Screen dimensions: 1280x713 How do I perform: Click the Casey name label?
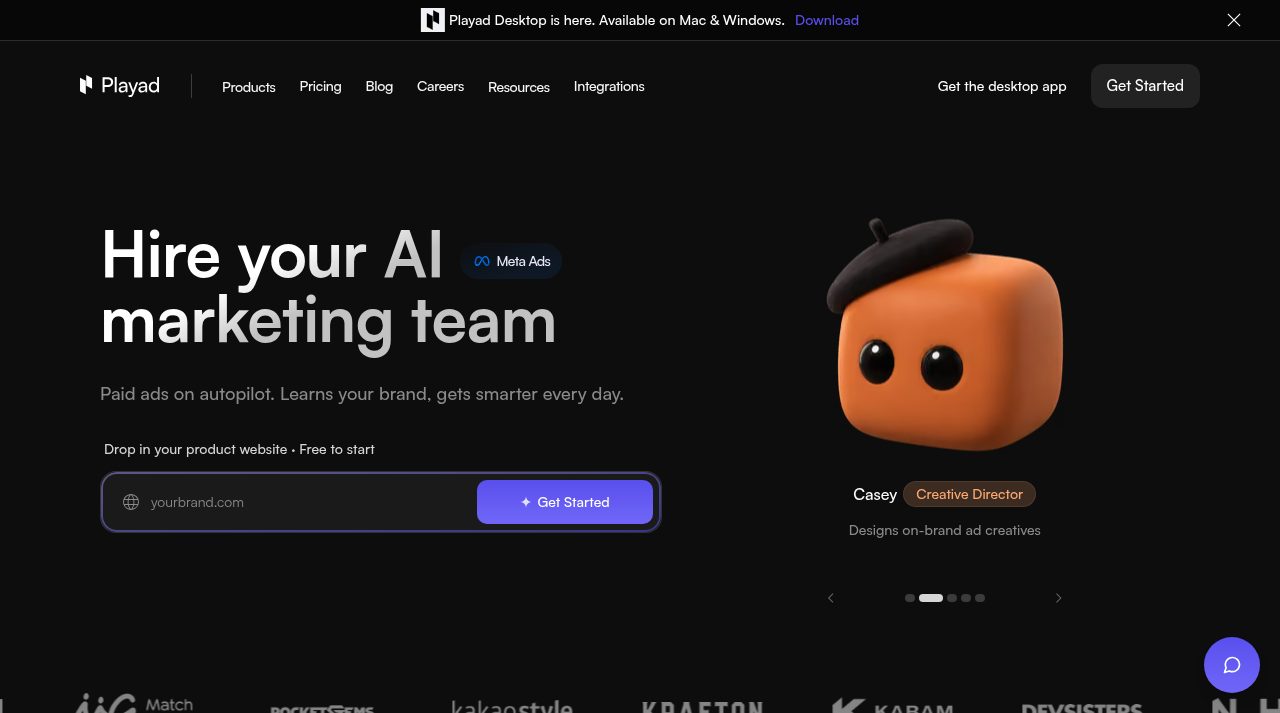tap(875, 494)
